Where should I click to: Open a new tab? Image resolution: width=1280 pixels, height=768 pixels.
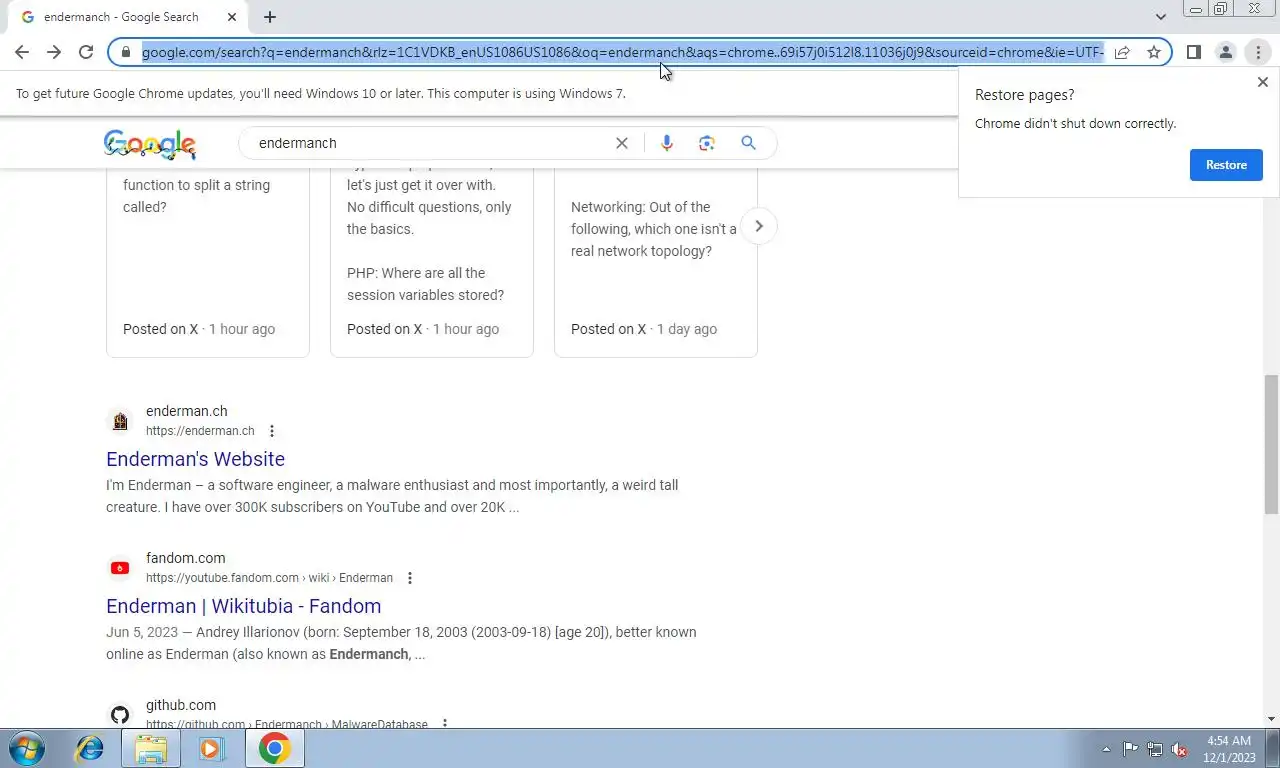coord(270,17)
